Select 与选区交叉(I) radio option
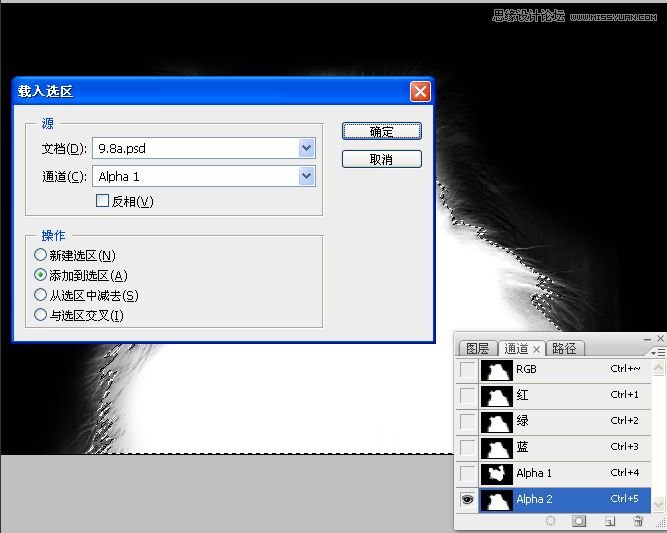The height and width of the screenshot is (533, 667). tap(40, 314)
